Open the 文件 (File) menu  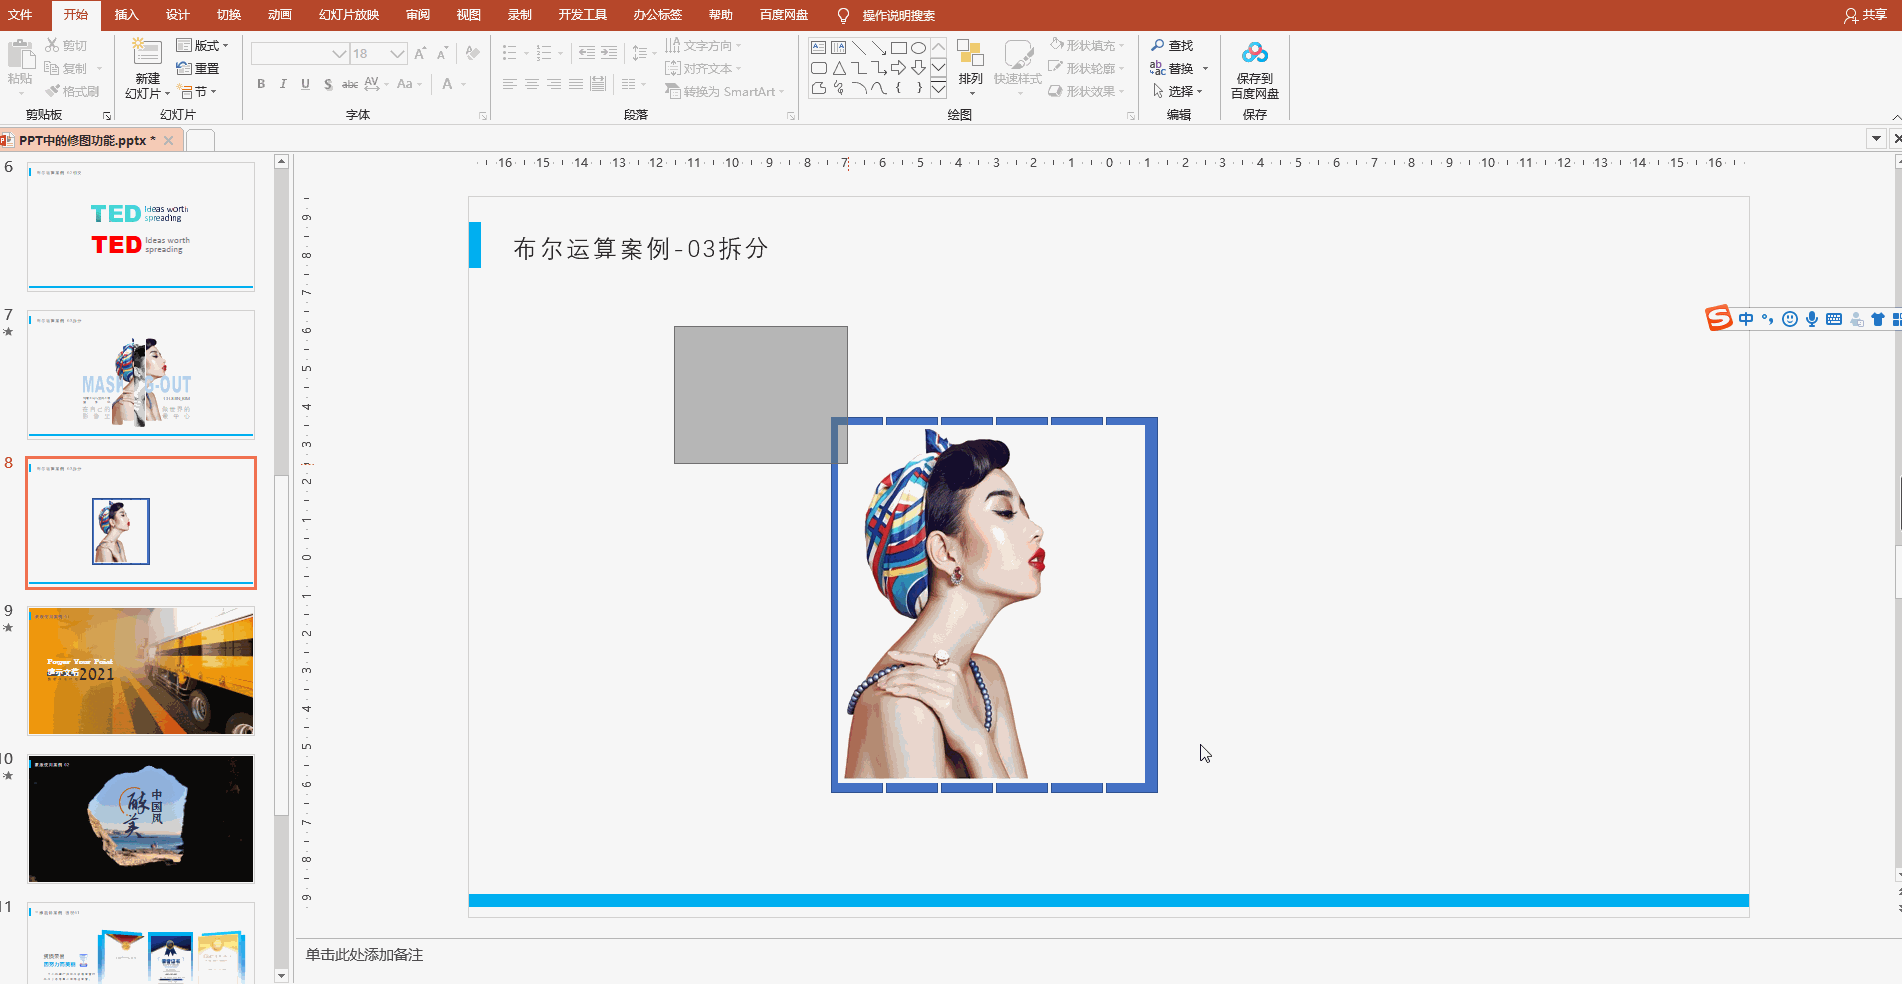[20, 15]
